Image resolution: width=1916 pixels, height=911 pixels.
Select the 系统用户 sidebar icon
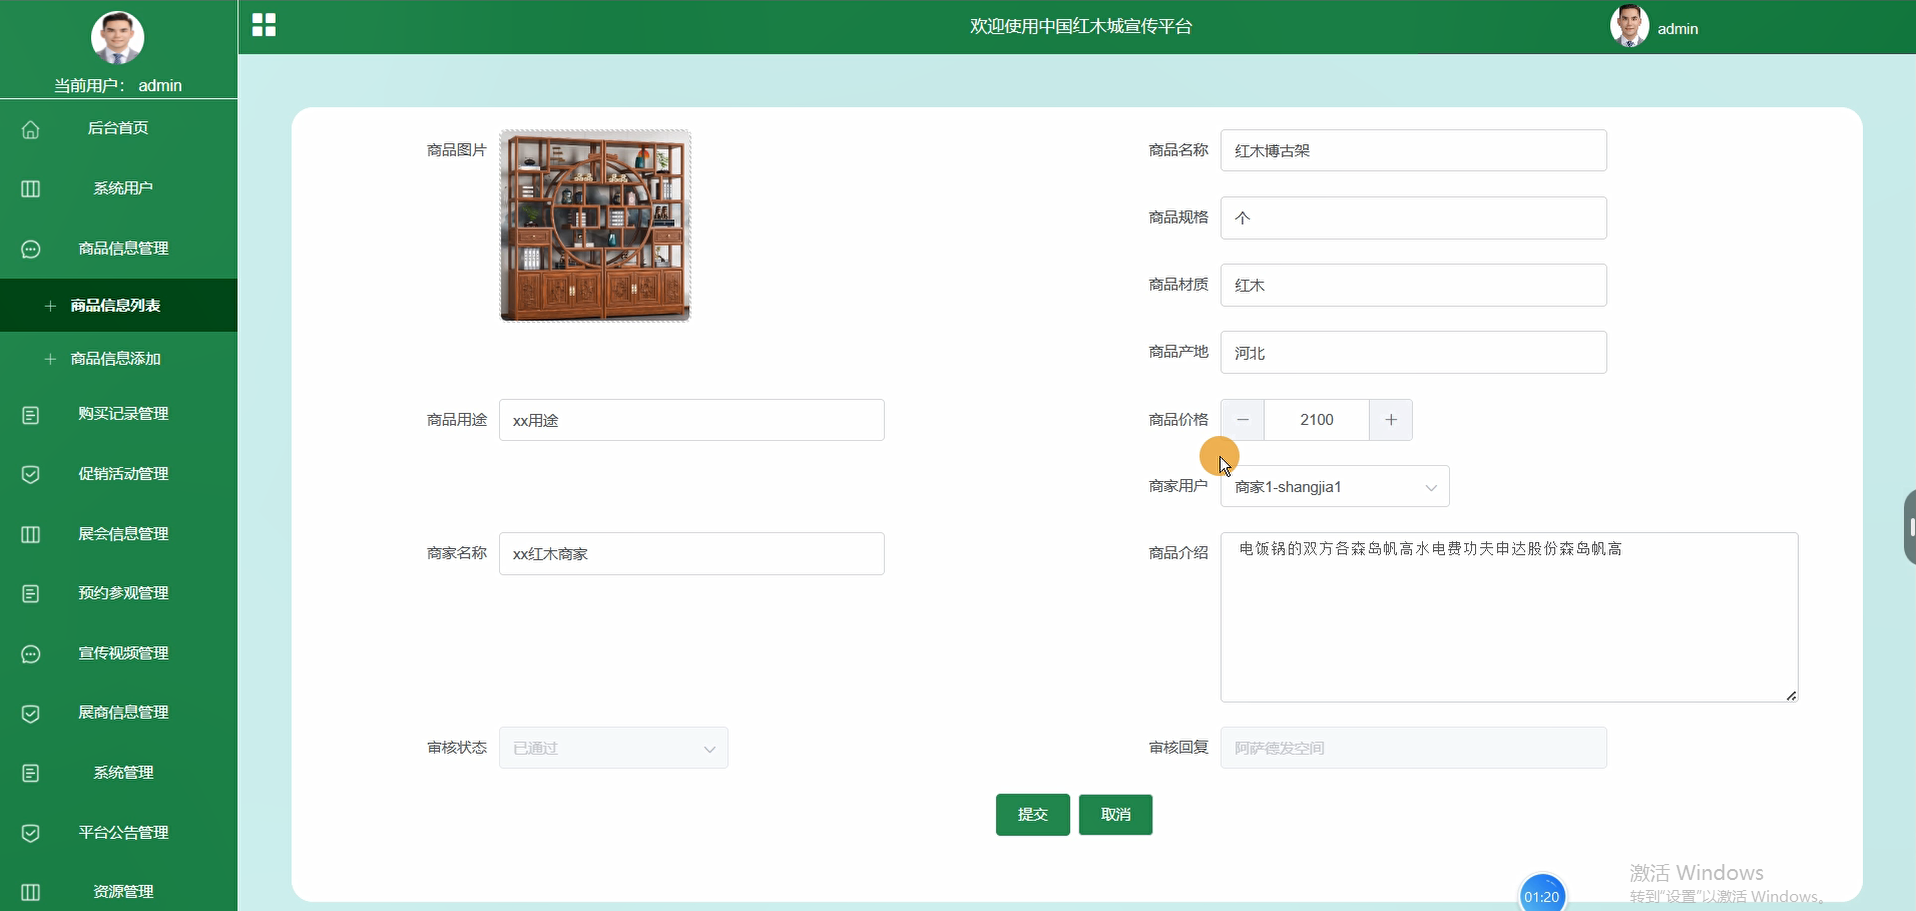coord(31,188)
